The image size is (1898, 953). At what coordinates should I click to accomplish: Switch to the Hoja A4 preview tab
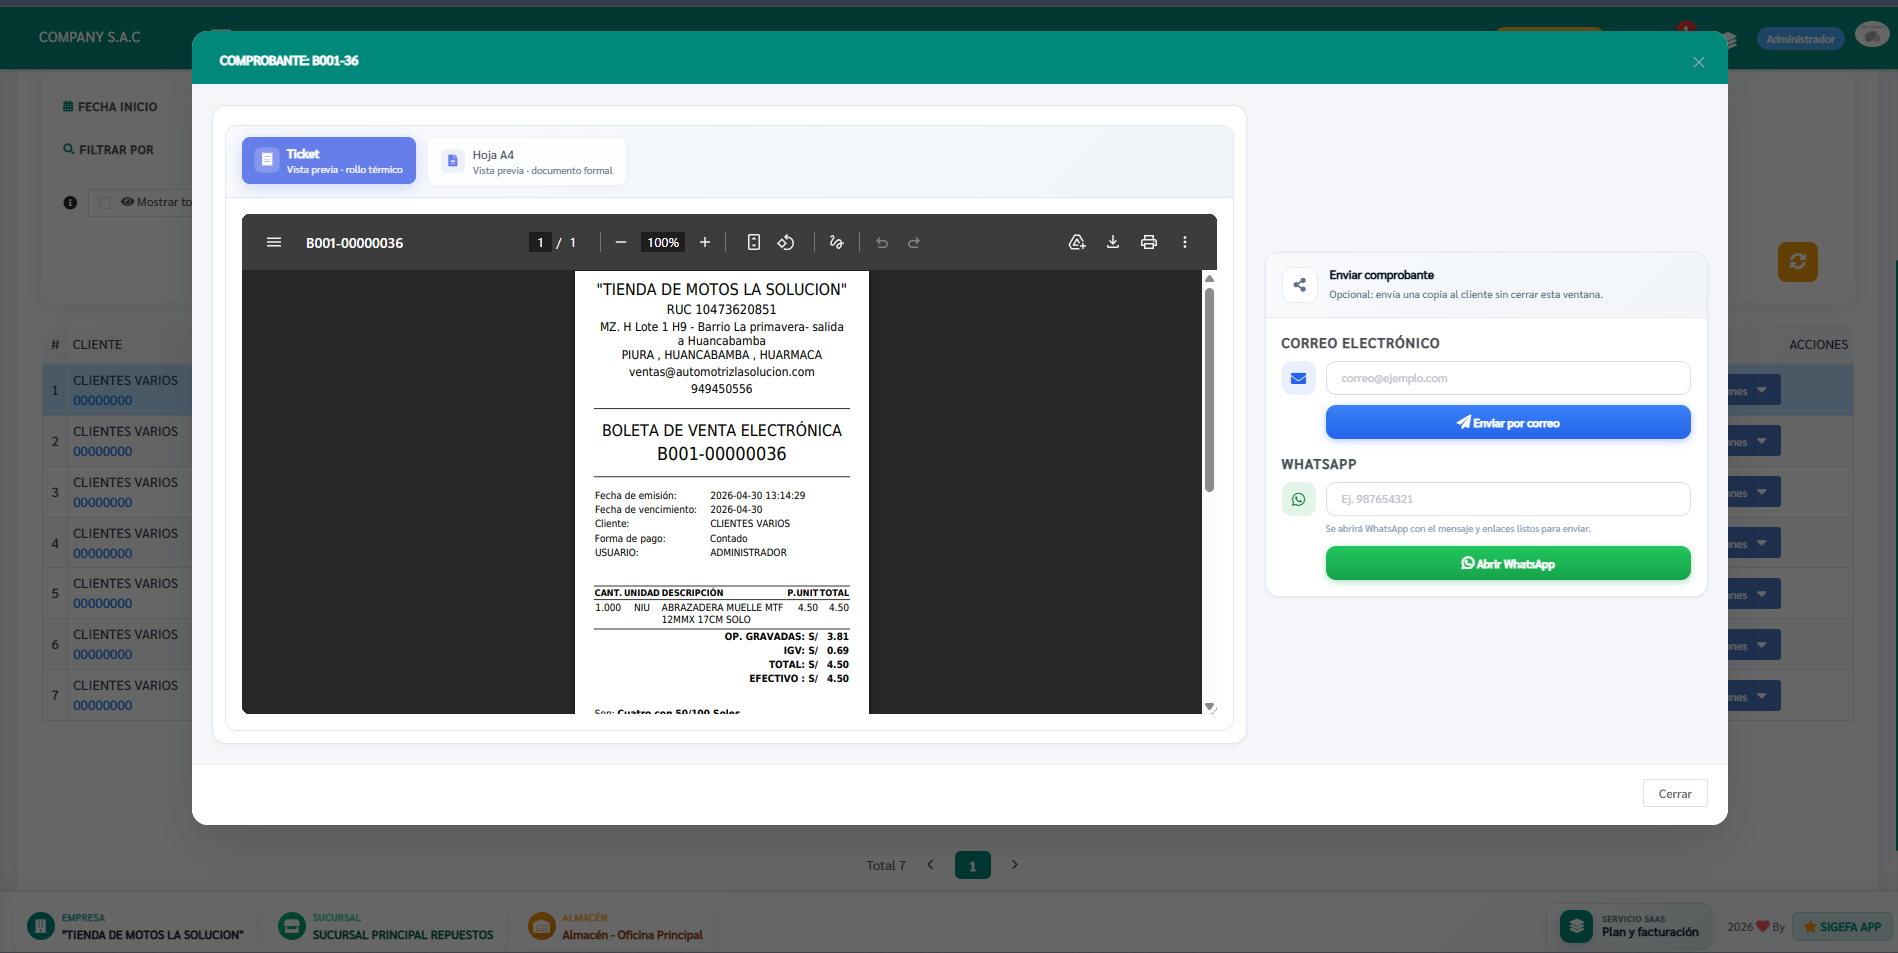[527, 162]
